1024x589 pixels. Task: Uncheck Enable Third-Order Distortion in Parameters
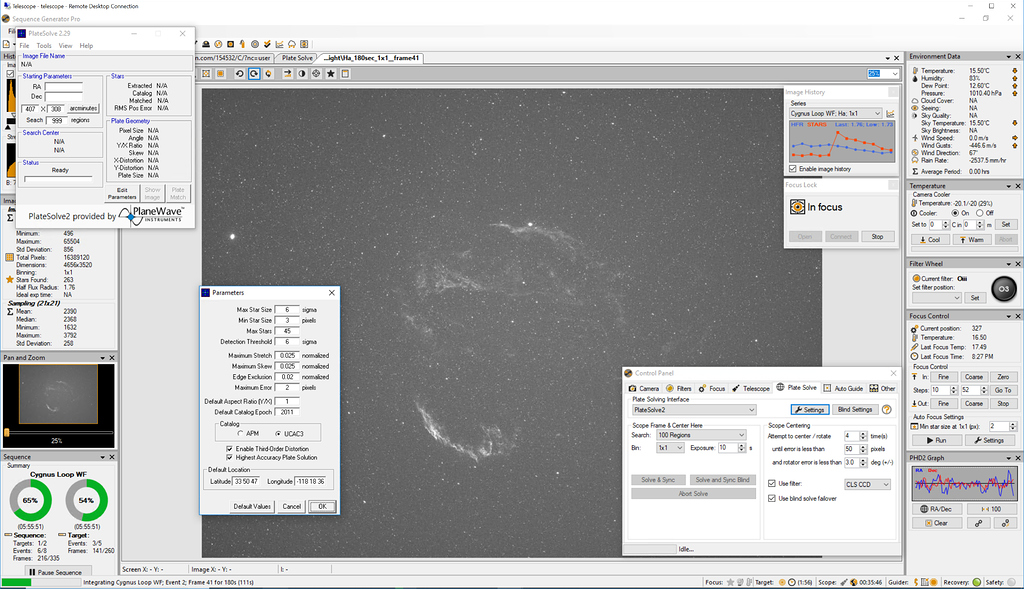229,449
